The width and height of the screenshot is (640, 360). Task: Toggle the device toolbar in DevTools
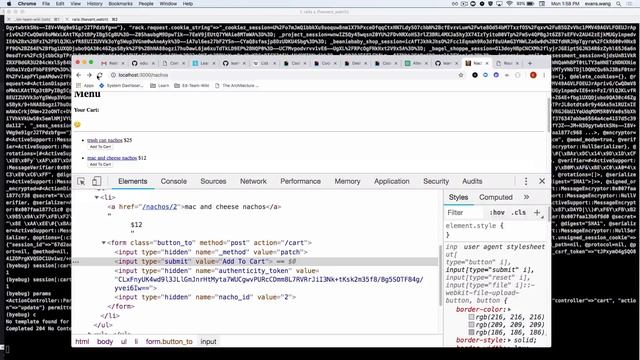[x=96, y=181]
